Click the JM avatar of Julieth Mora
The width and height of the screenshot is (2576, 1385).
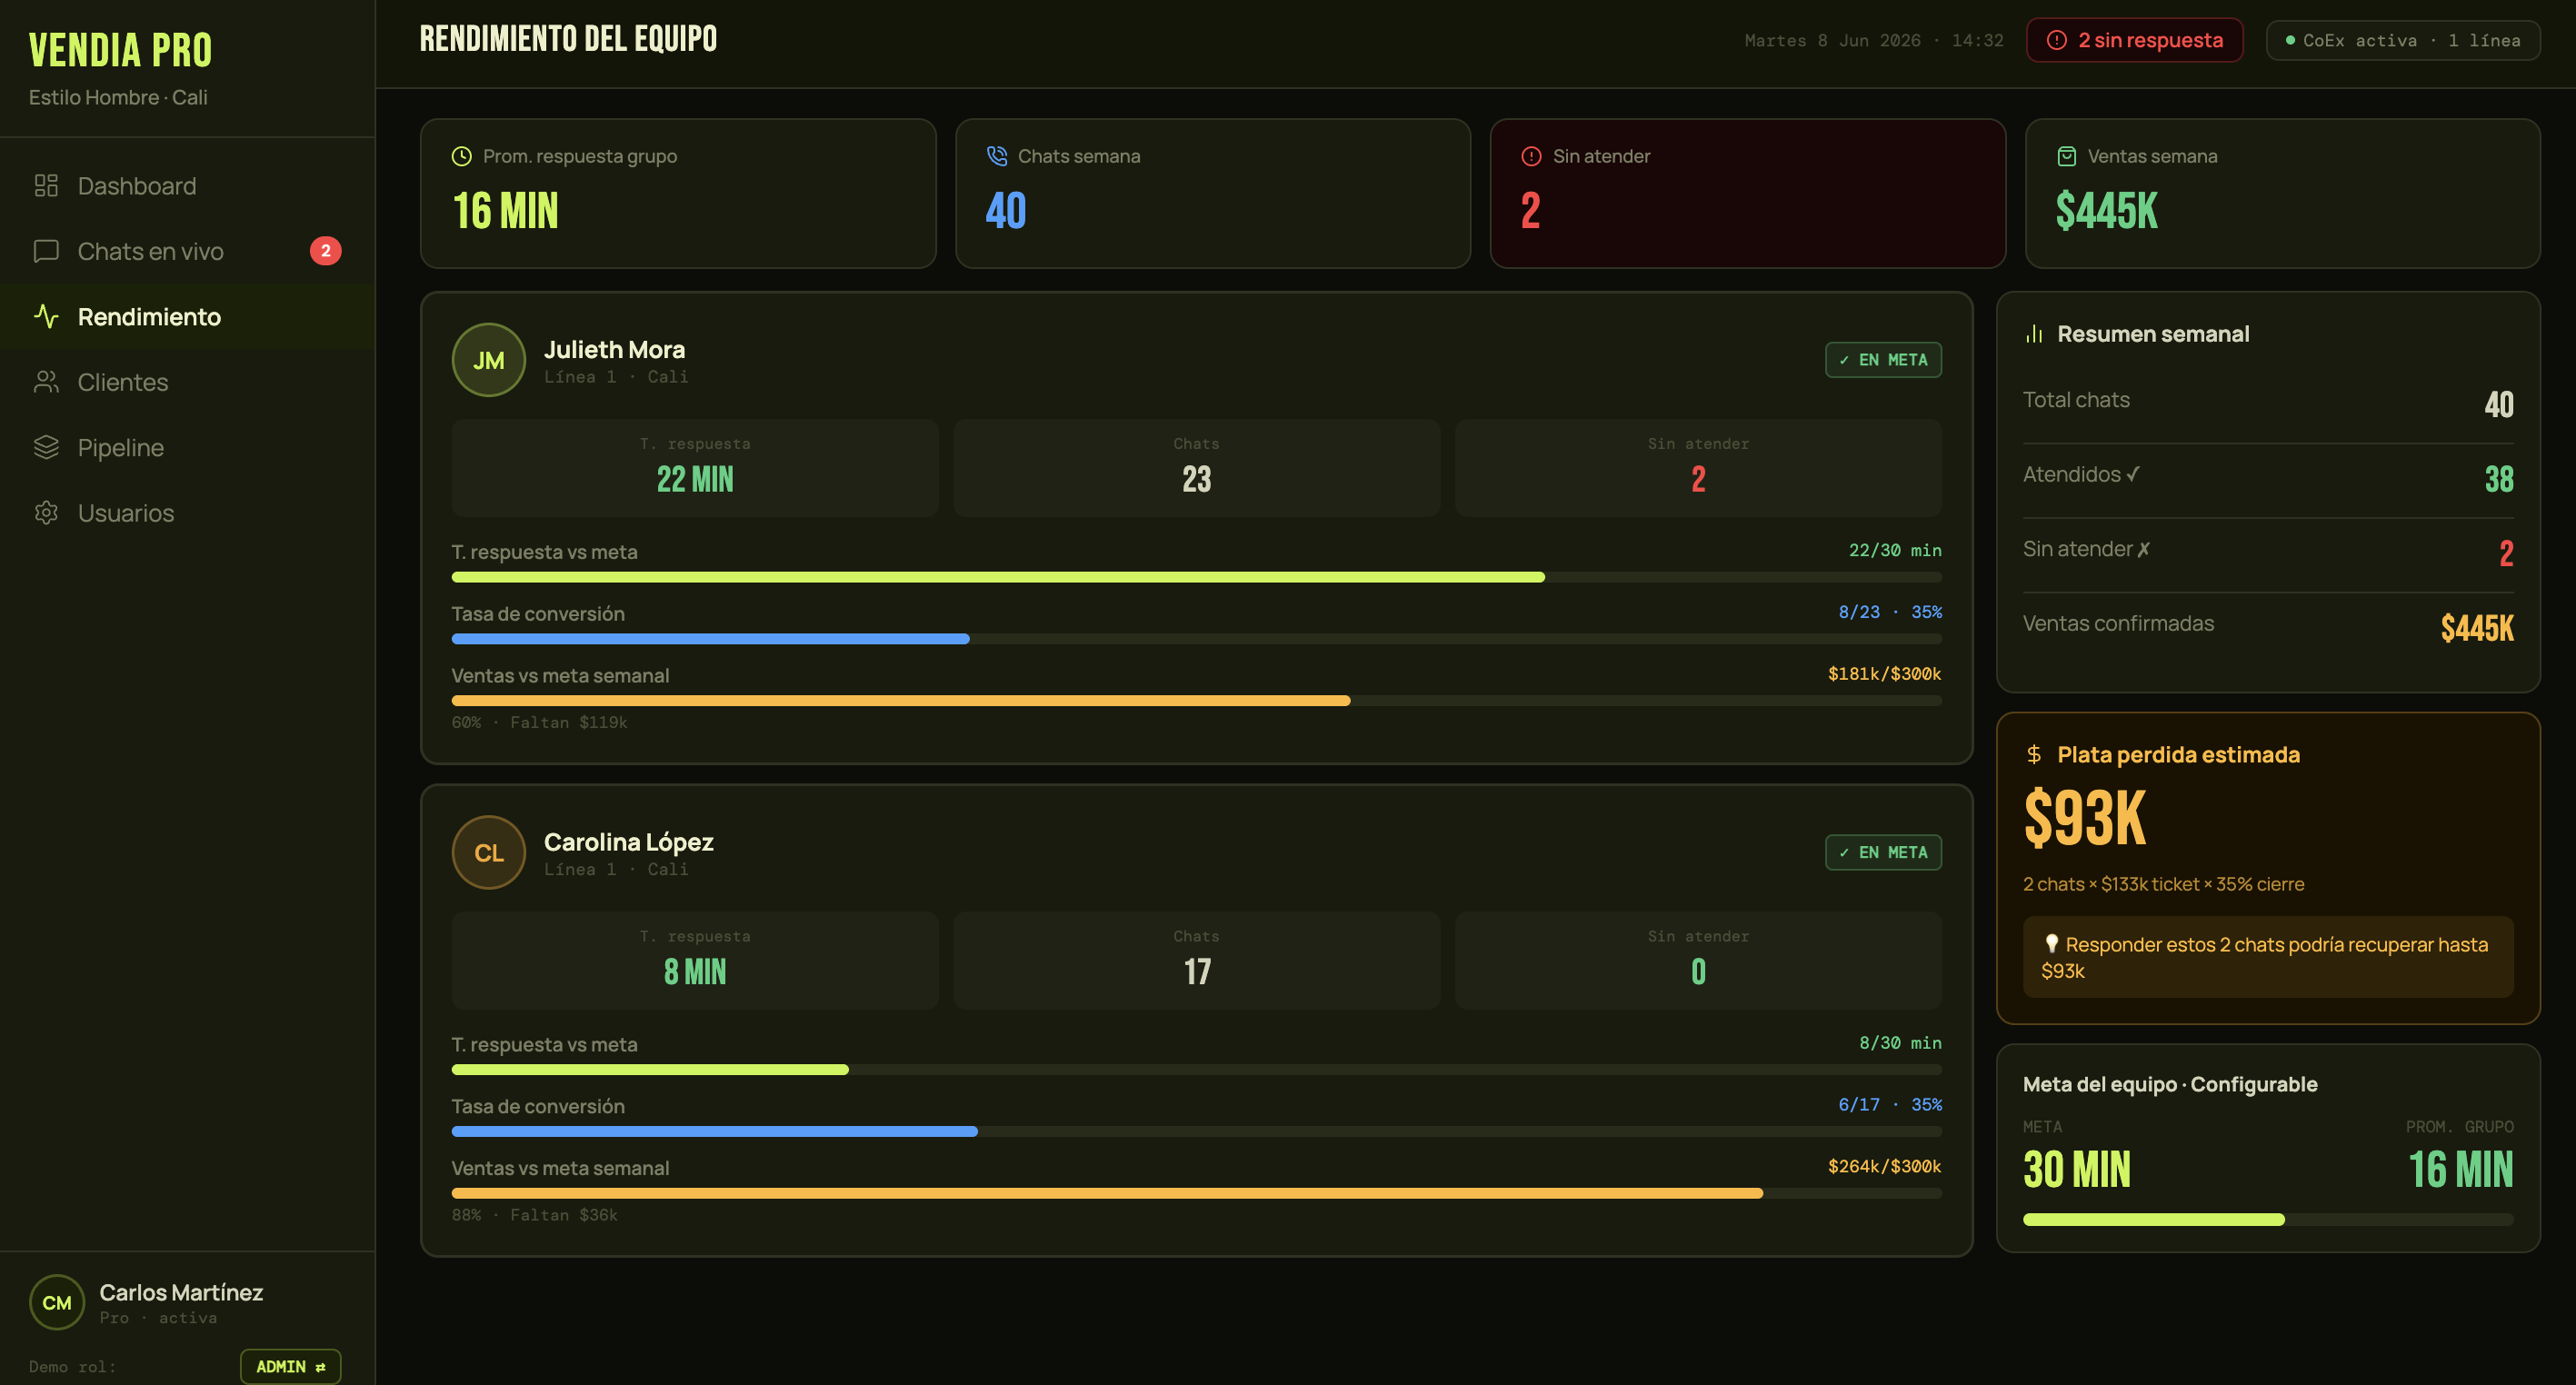(488, 360)
